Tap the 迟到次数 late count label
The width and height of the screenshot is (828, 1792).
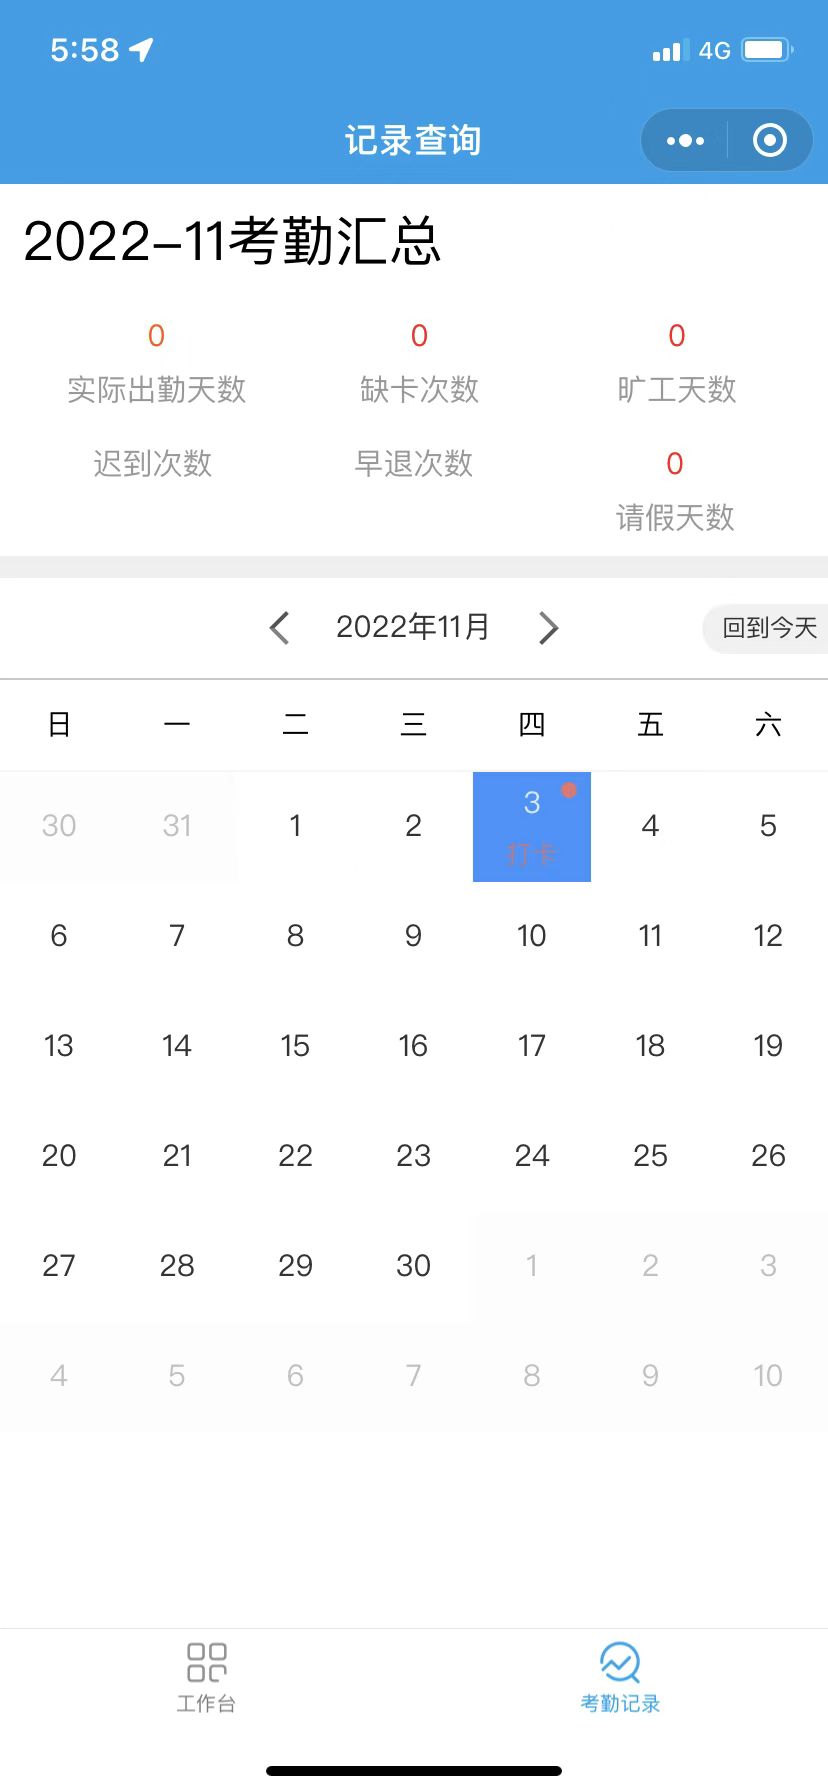pyautogui.click(x=153, y=464)
